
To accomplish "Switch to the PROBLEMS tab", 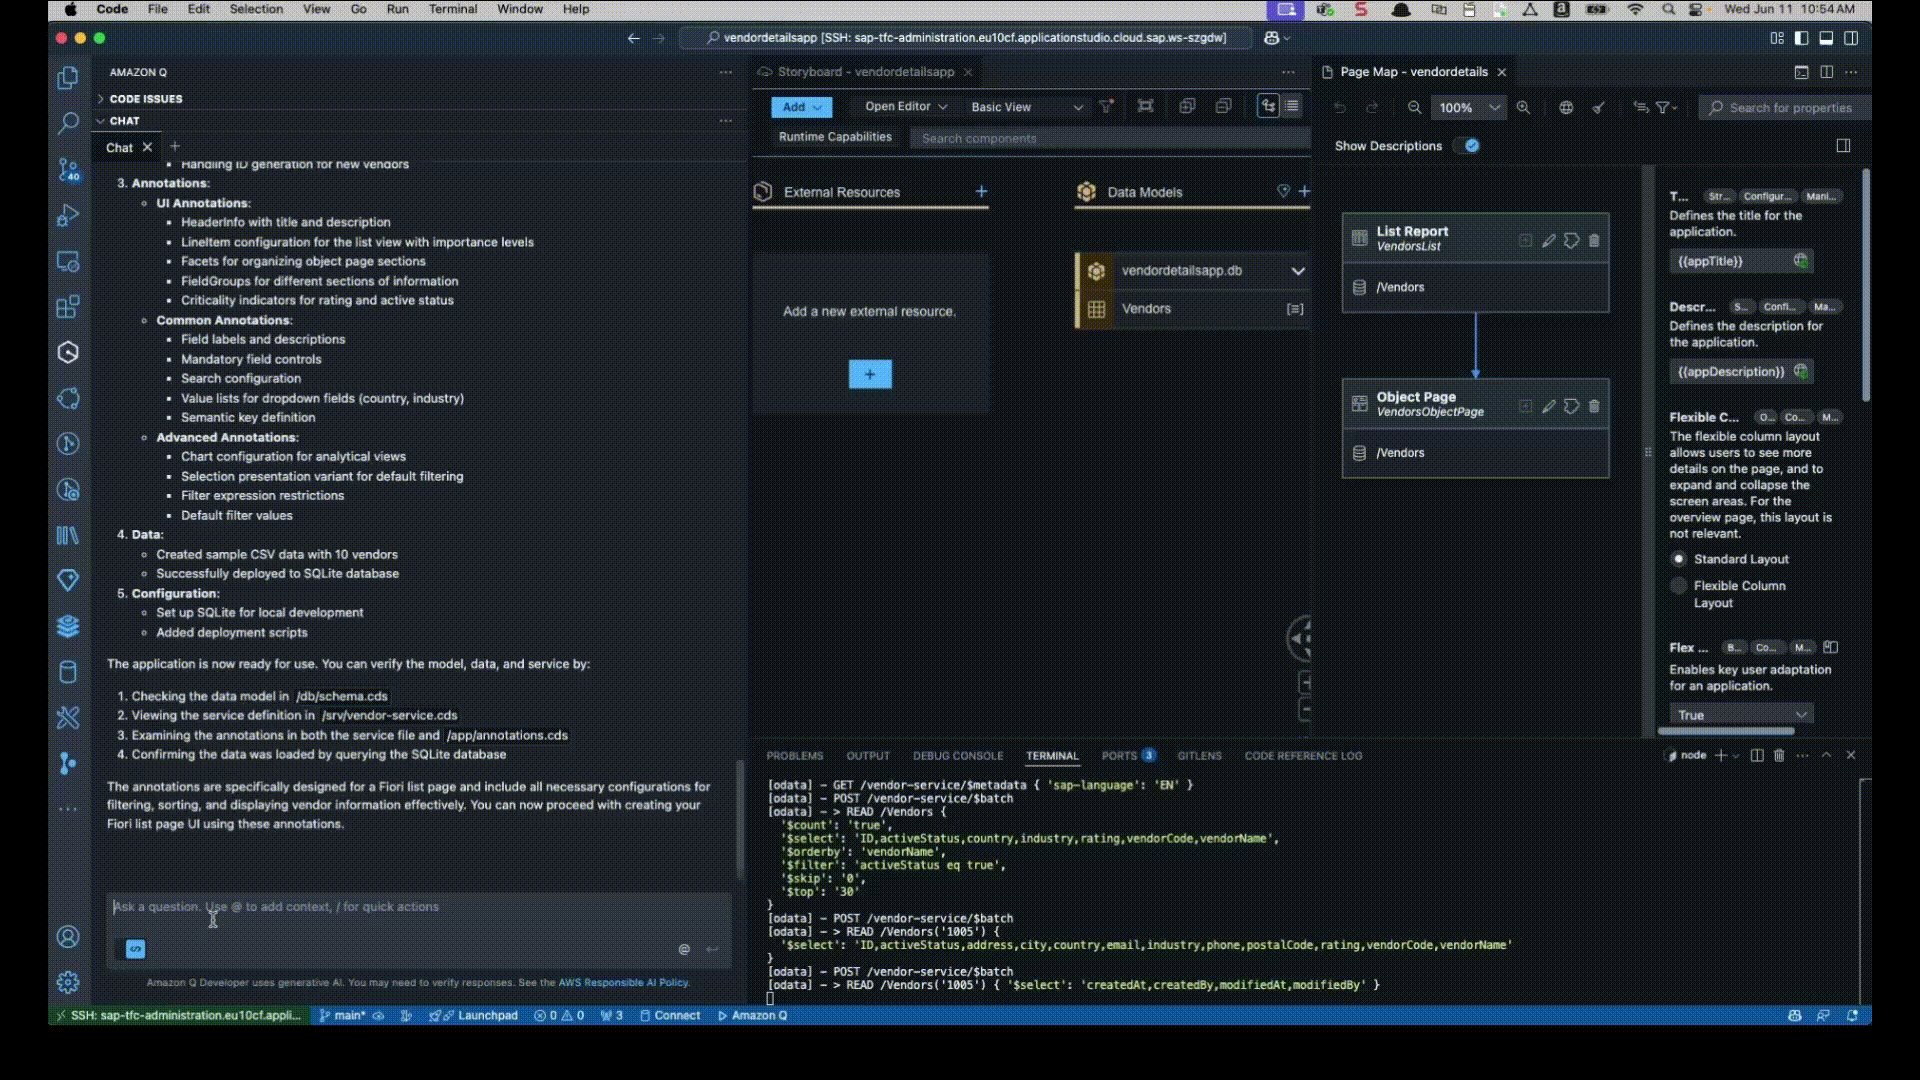I will (794, 756).
